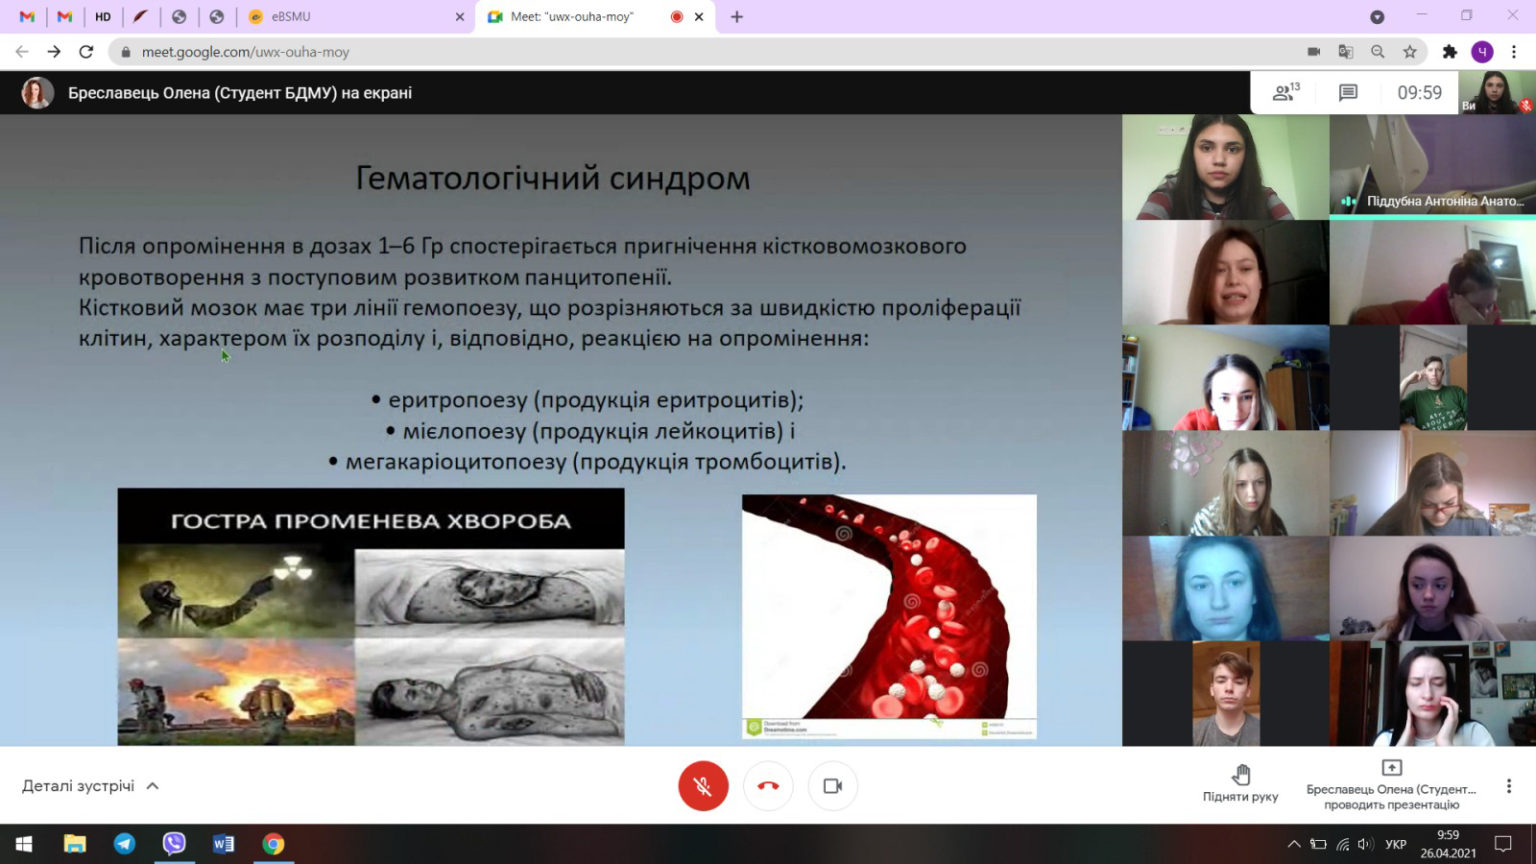Switch to the eBSMU tab
The height and width of the screenshot is (864, 1536).
(x=350, y=17)
